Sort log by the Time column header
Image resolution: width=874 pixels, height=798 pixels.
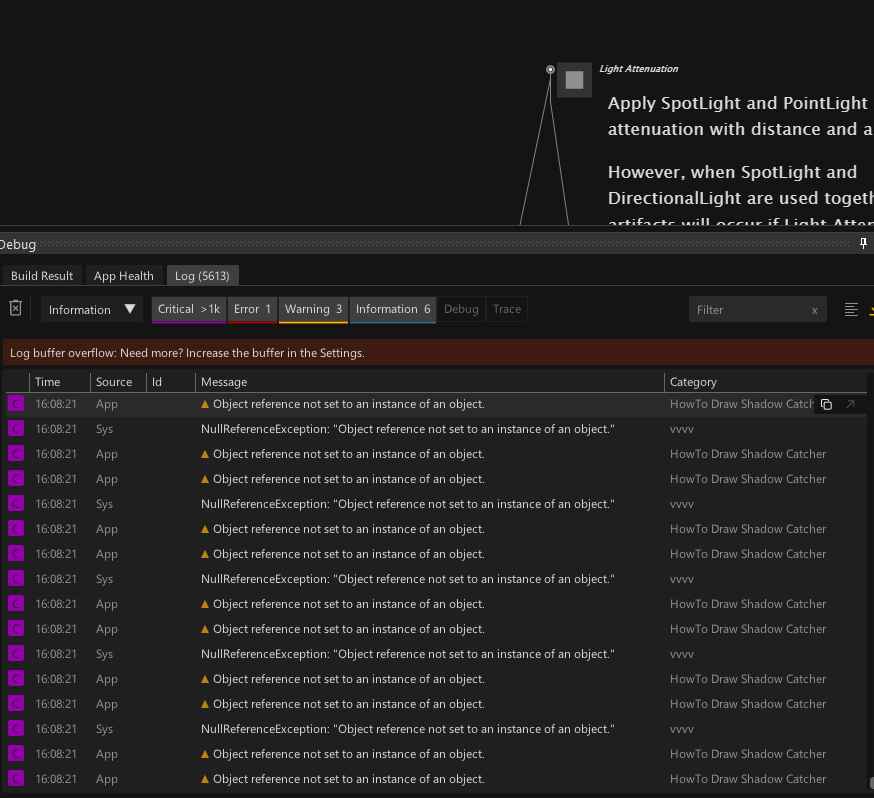click(x=48, y=382)
